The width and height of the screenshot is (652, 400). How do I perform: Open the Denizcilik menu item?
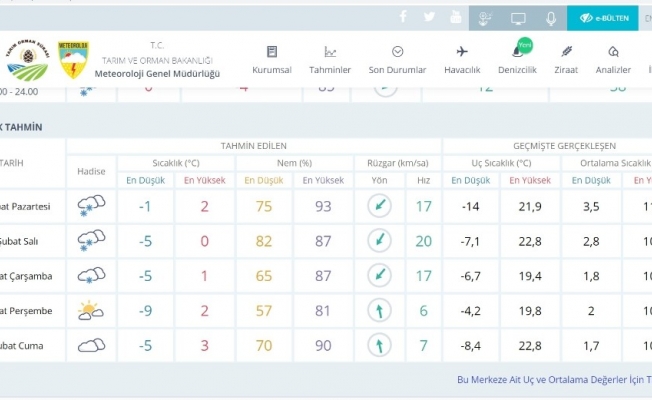(518, 60)
